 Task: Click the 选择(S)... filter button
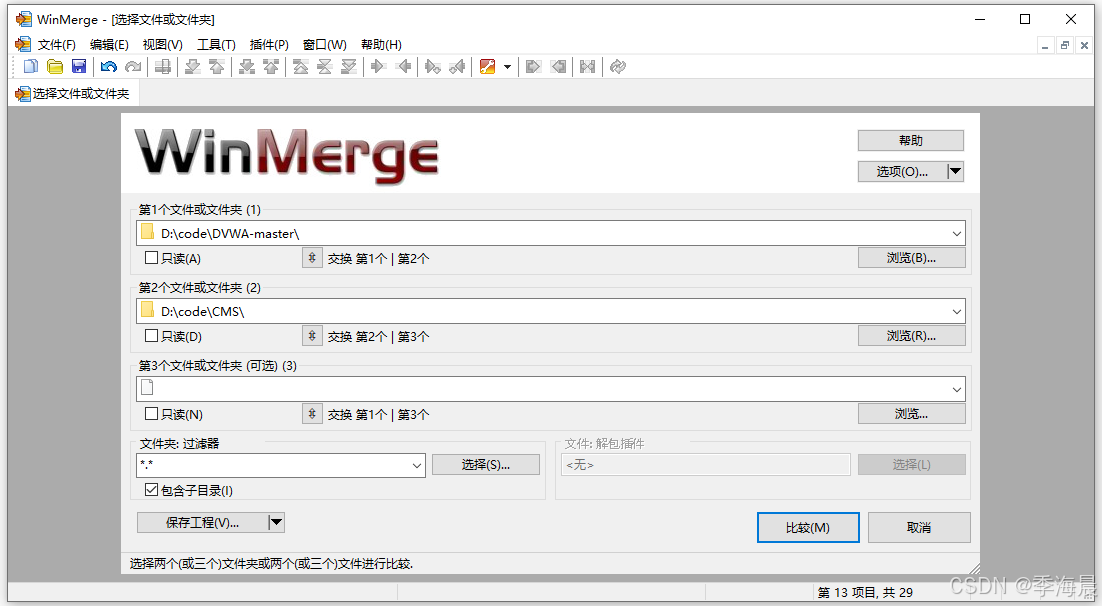(486, 465)
